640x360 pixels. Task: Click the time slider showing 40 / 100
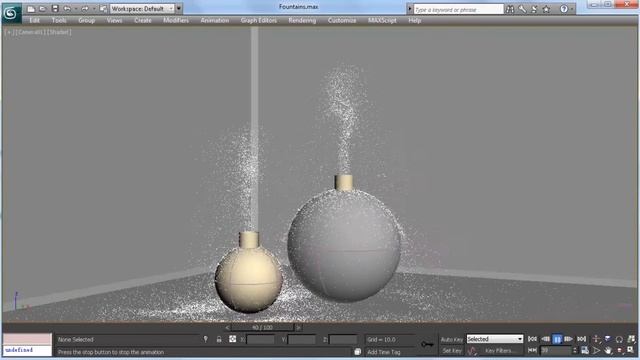click(262, 327)
